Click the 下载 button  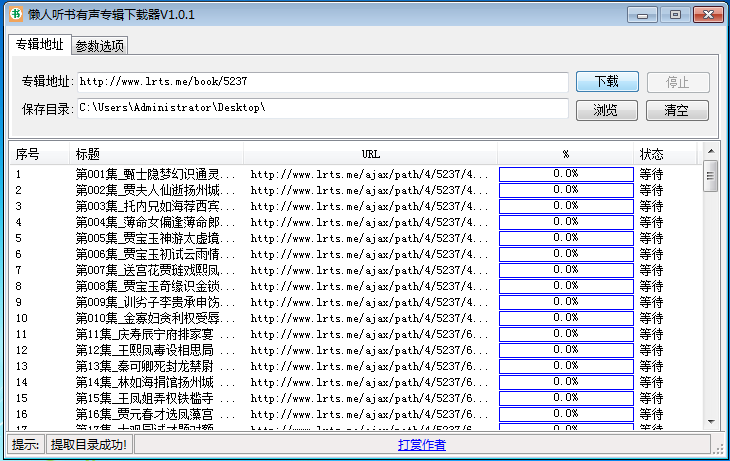606,82
